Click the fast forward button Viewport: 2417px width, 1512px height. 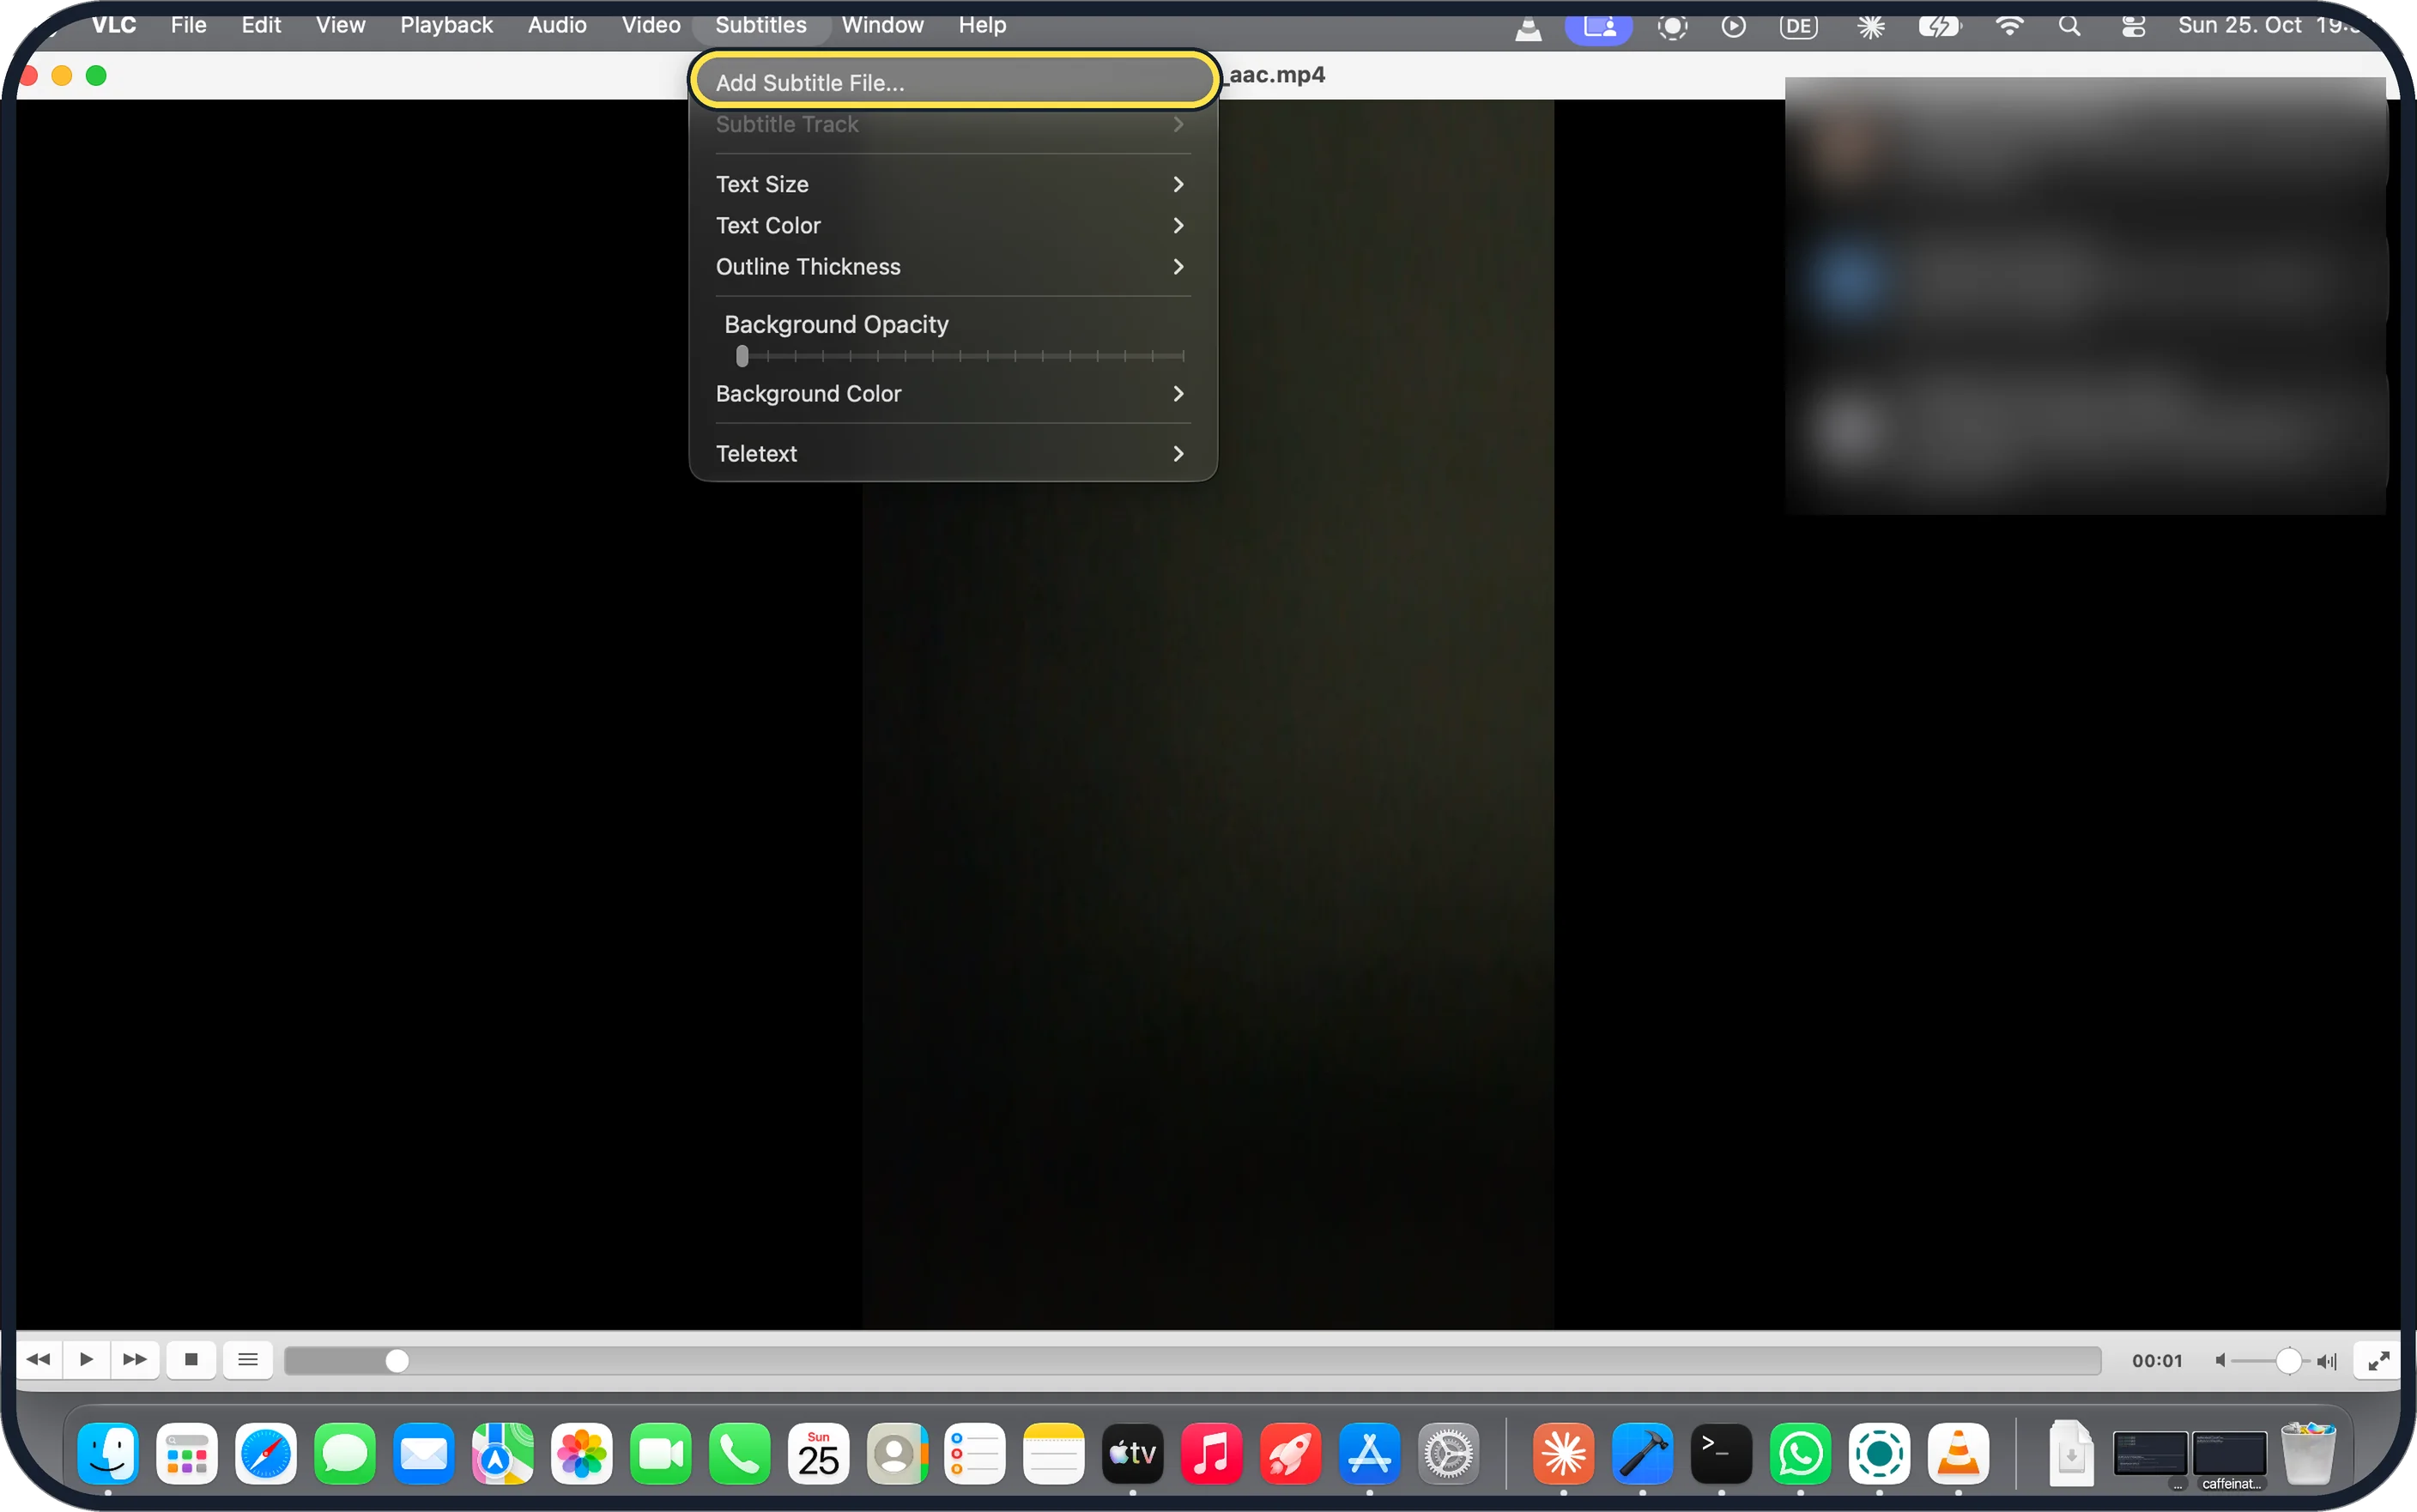tap(135, 1359)
